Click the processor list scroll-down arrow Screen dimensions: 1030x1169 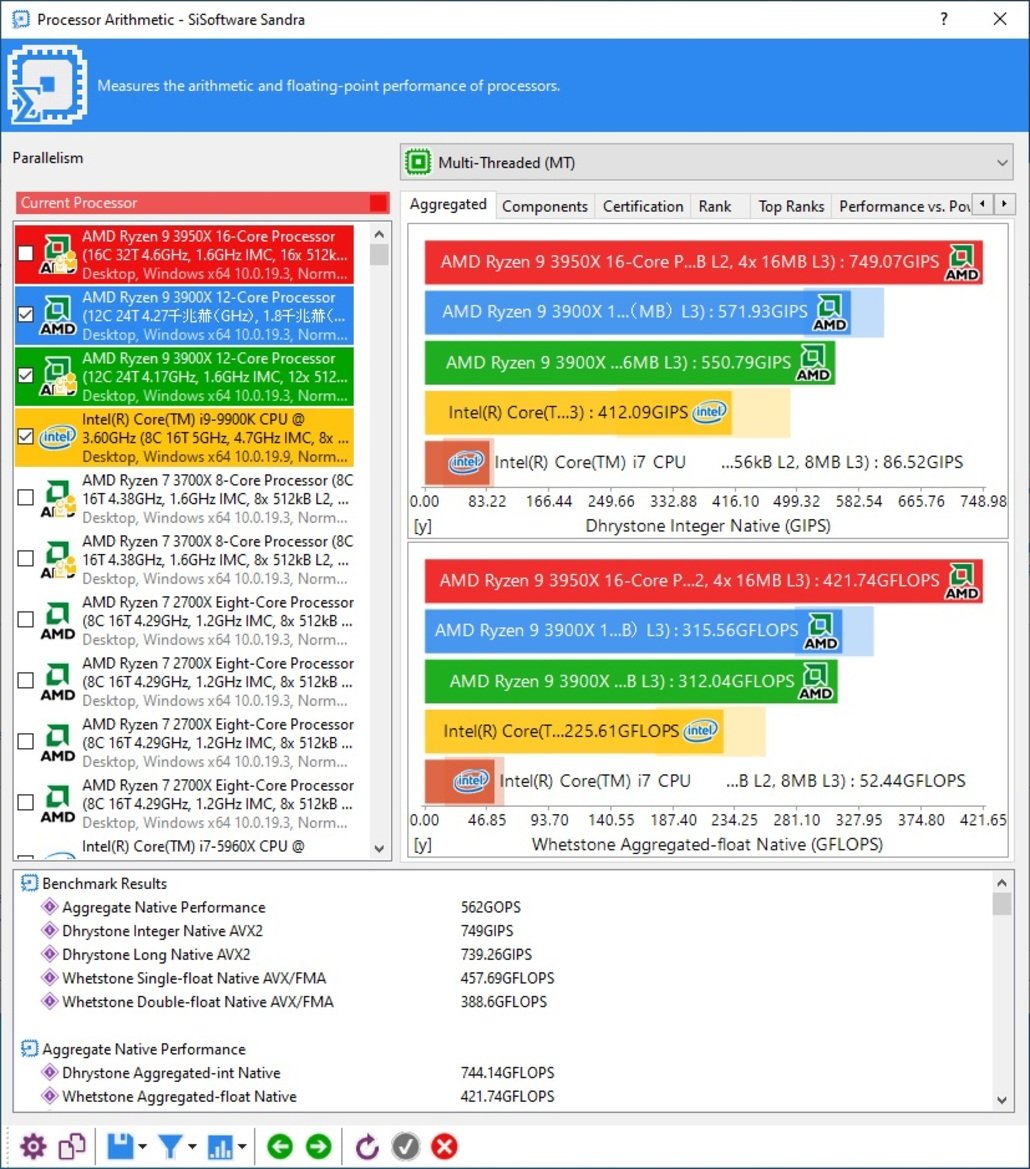click(379, 848)
